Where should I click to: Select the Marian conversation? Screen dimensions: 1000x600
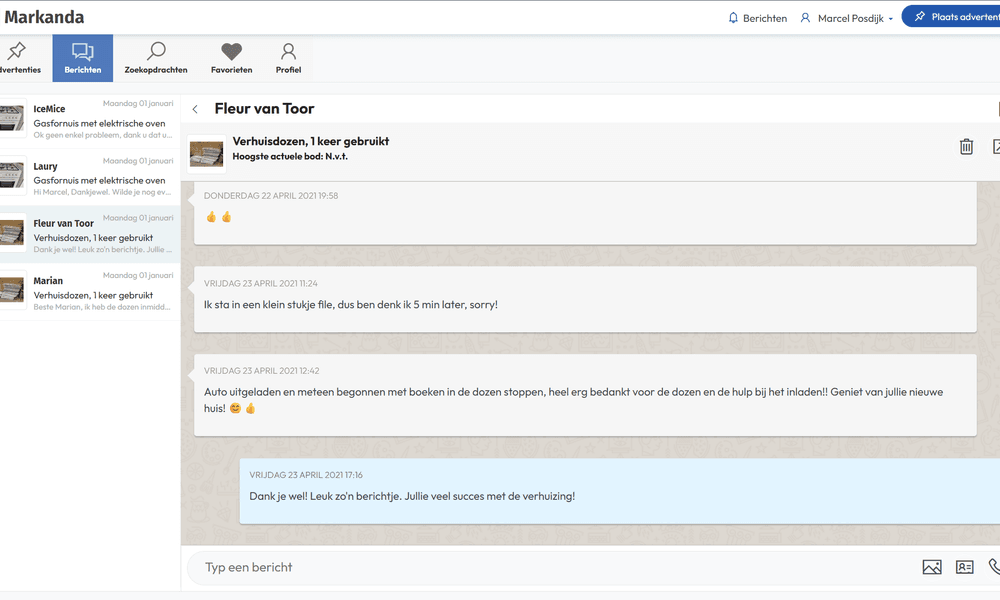pyautogui.click(x=90, y=292)
